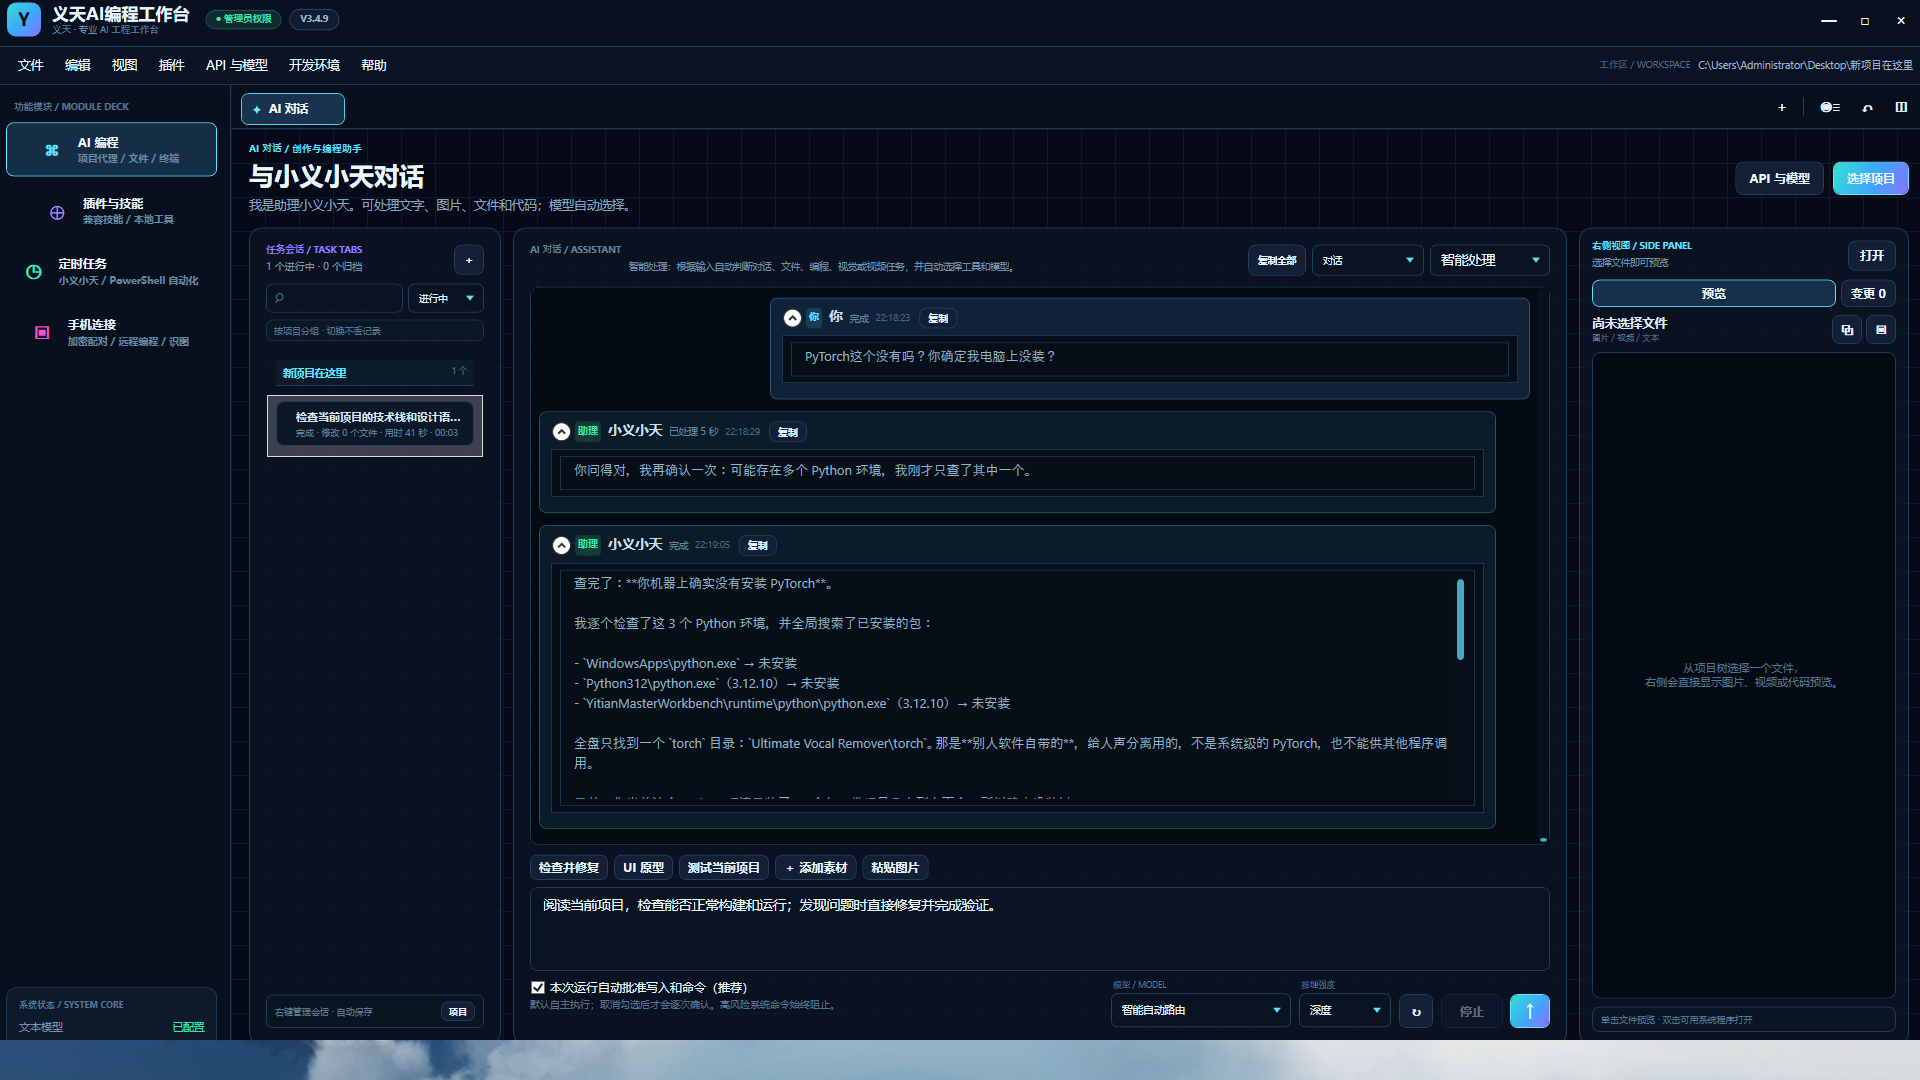
Task: Click the 添加素材 button
Action: point(816,868)
